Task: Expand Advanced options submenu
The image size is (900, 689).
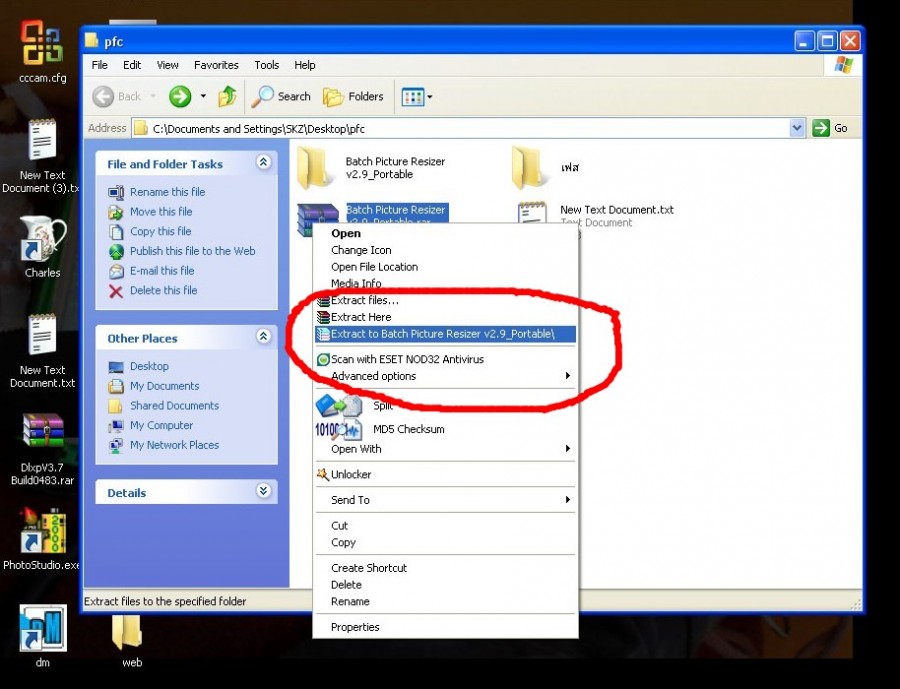Action: tap(445, 376)
